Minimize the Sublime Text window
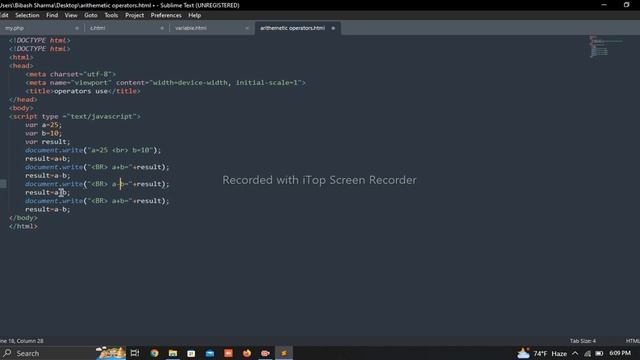 pyautogui.click(x=604, y=5)
